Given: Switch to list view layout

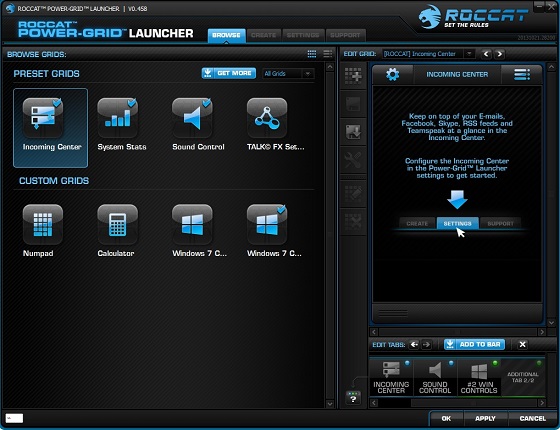Looking at the screenshot, I should pyautogui.click(x=328, y=54).
